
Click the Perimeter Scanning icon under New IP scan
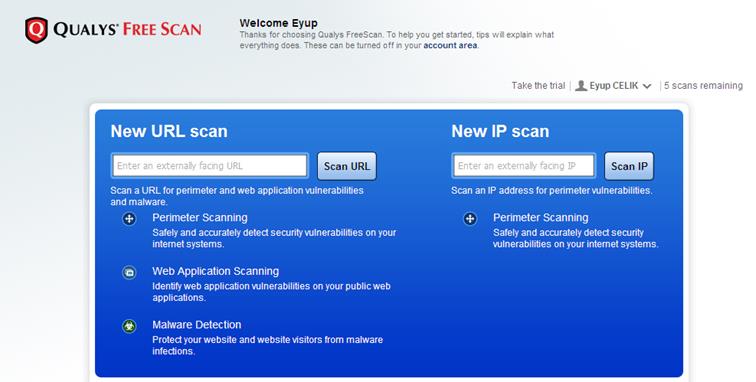coord(470,219)
